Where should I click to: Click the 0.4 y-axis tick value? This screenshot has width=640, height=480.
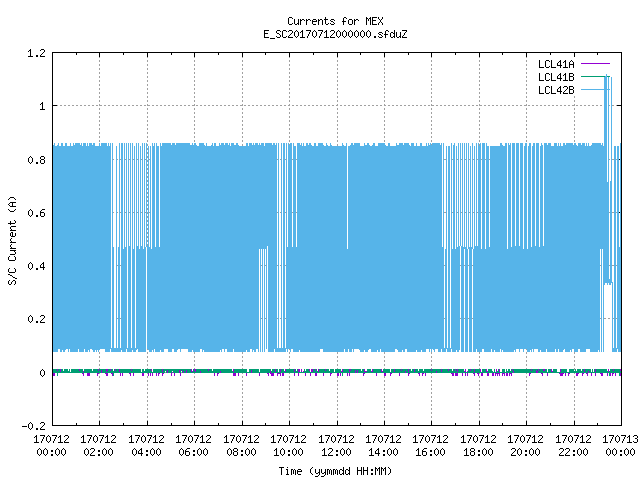pos(36,267)
